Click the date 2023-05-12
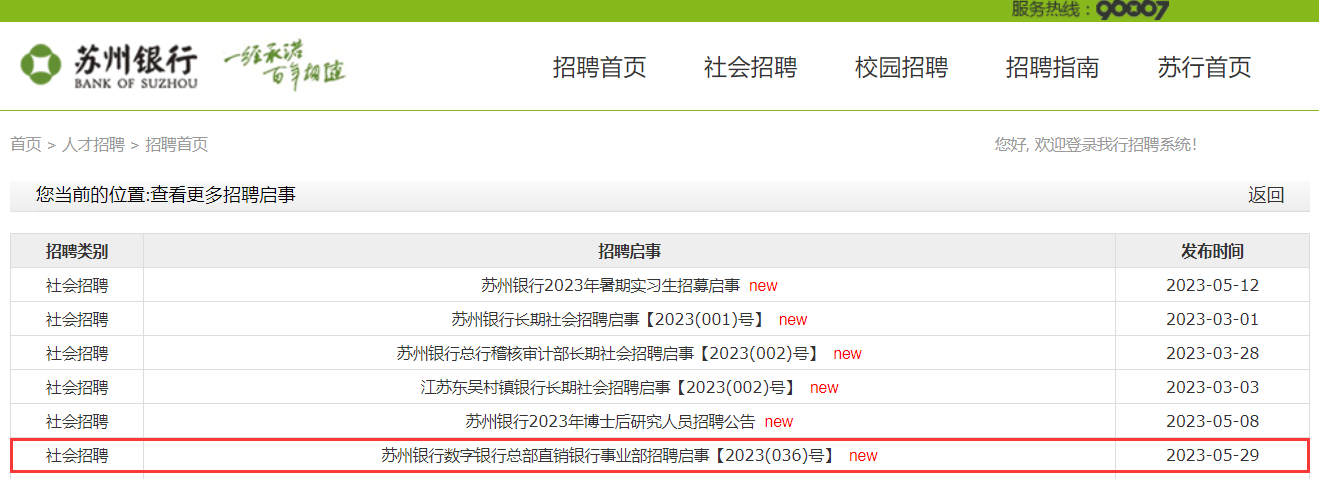 tap(1212, 285)
